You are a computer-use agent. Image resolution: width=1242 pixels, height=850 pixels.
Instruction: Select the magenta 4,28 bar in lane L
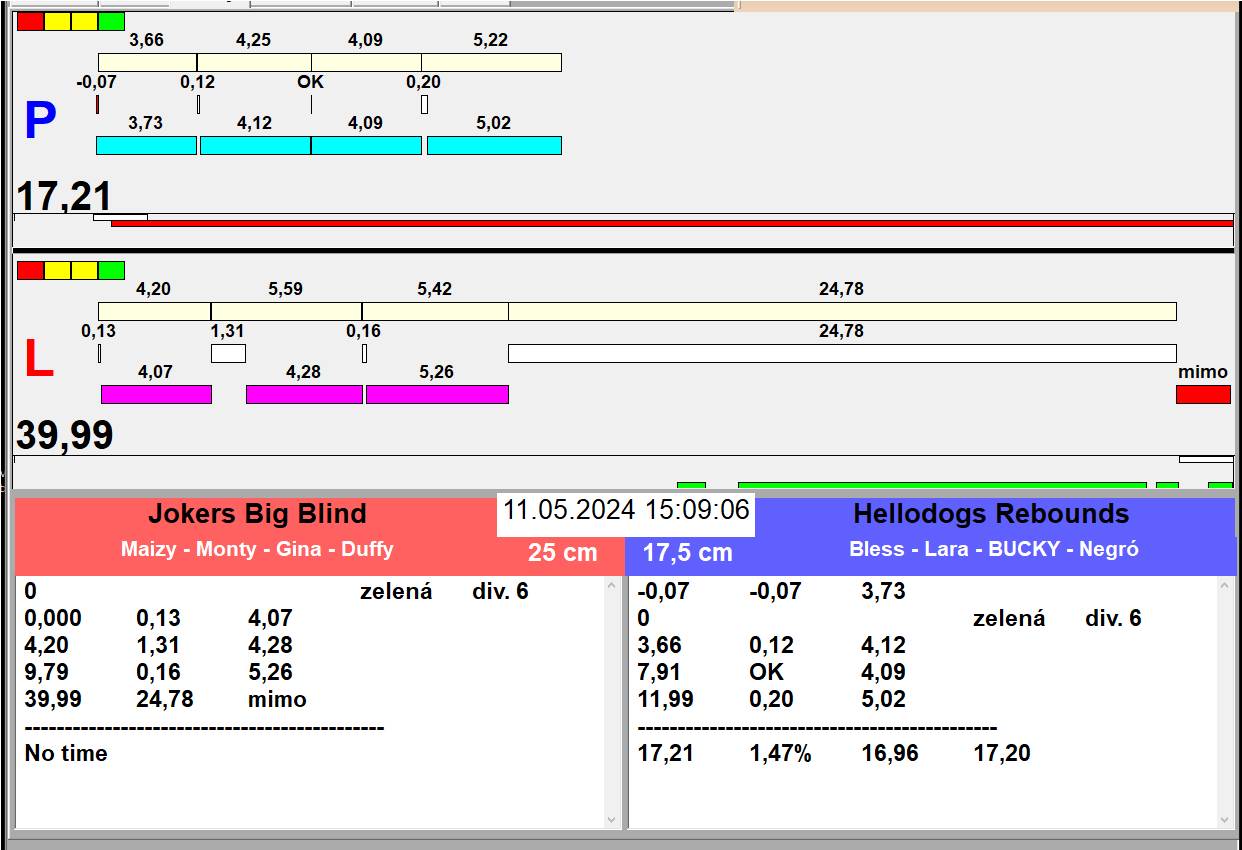pos(304,394)
